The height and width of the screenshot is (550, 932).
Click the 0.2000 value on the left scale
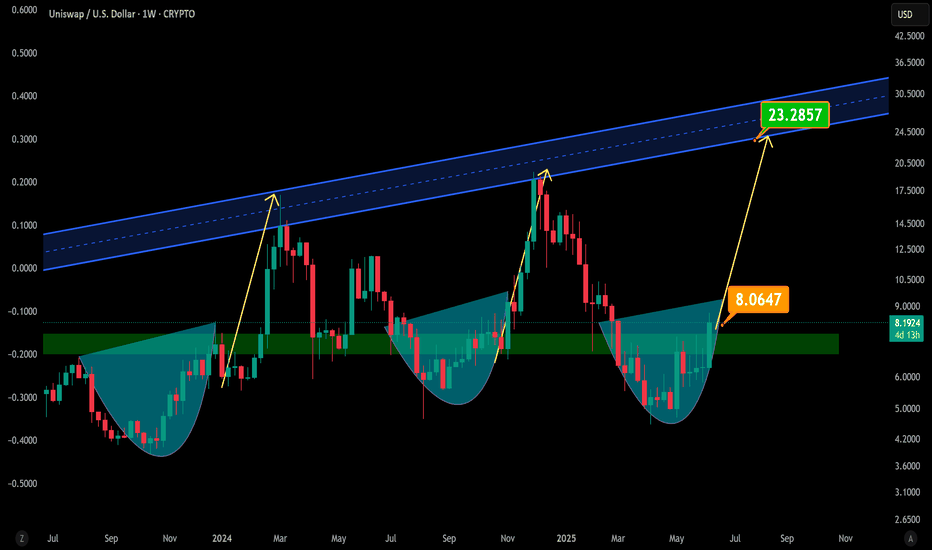click(24, 182)
